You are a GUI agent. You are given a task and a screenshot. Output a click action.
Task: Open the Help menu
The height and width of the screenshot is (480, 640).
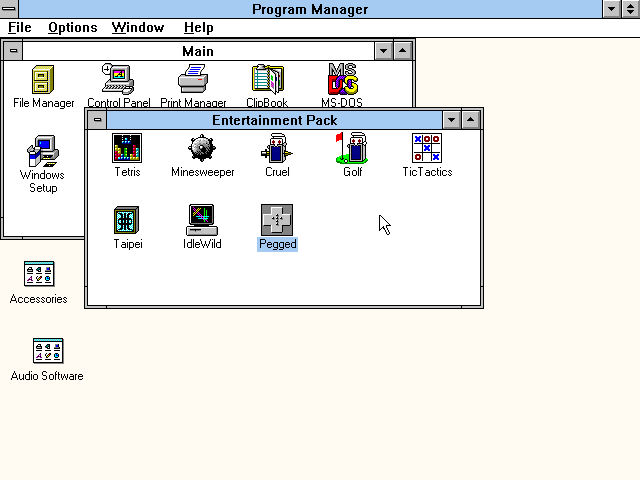198,28
